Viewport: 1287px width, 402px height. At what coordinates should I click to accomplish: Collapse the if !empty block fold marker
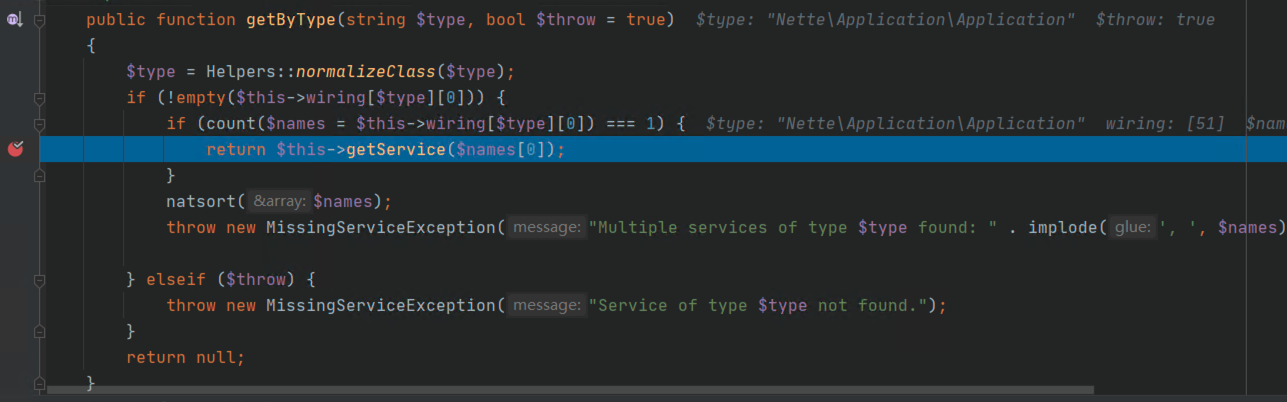[39, 98]
